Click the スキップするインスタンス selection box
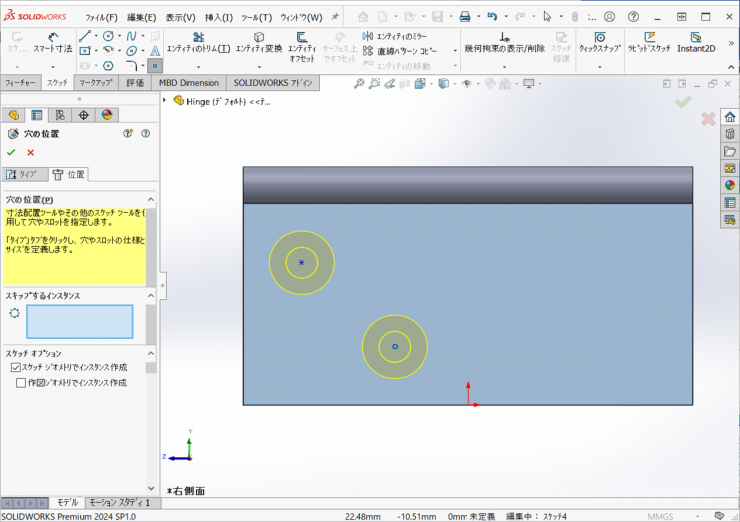 pyautogui.click(x=79, y=321)
